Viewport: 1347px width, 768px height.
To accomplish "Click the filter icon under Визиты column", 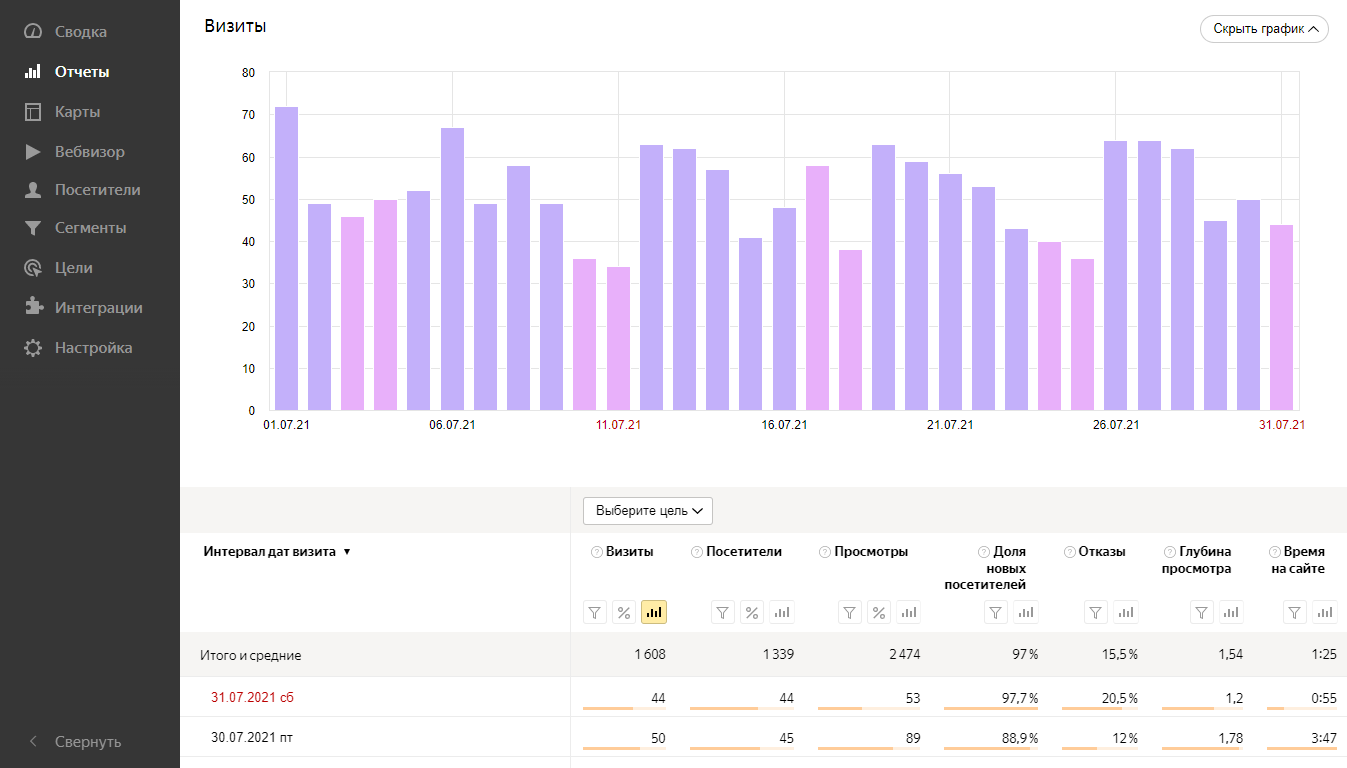I will pos(595,613).
